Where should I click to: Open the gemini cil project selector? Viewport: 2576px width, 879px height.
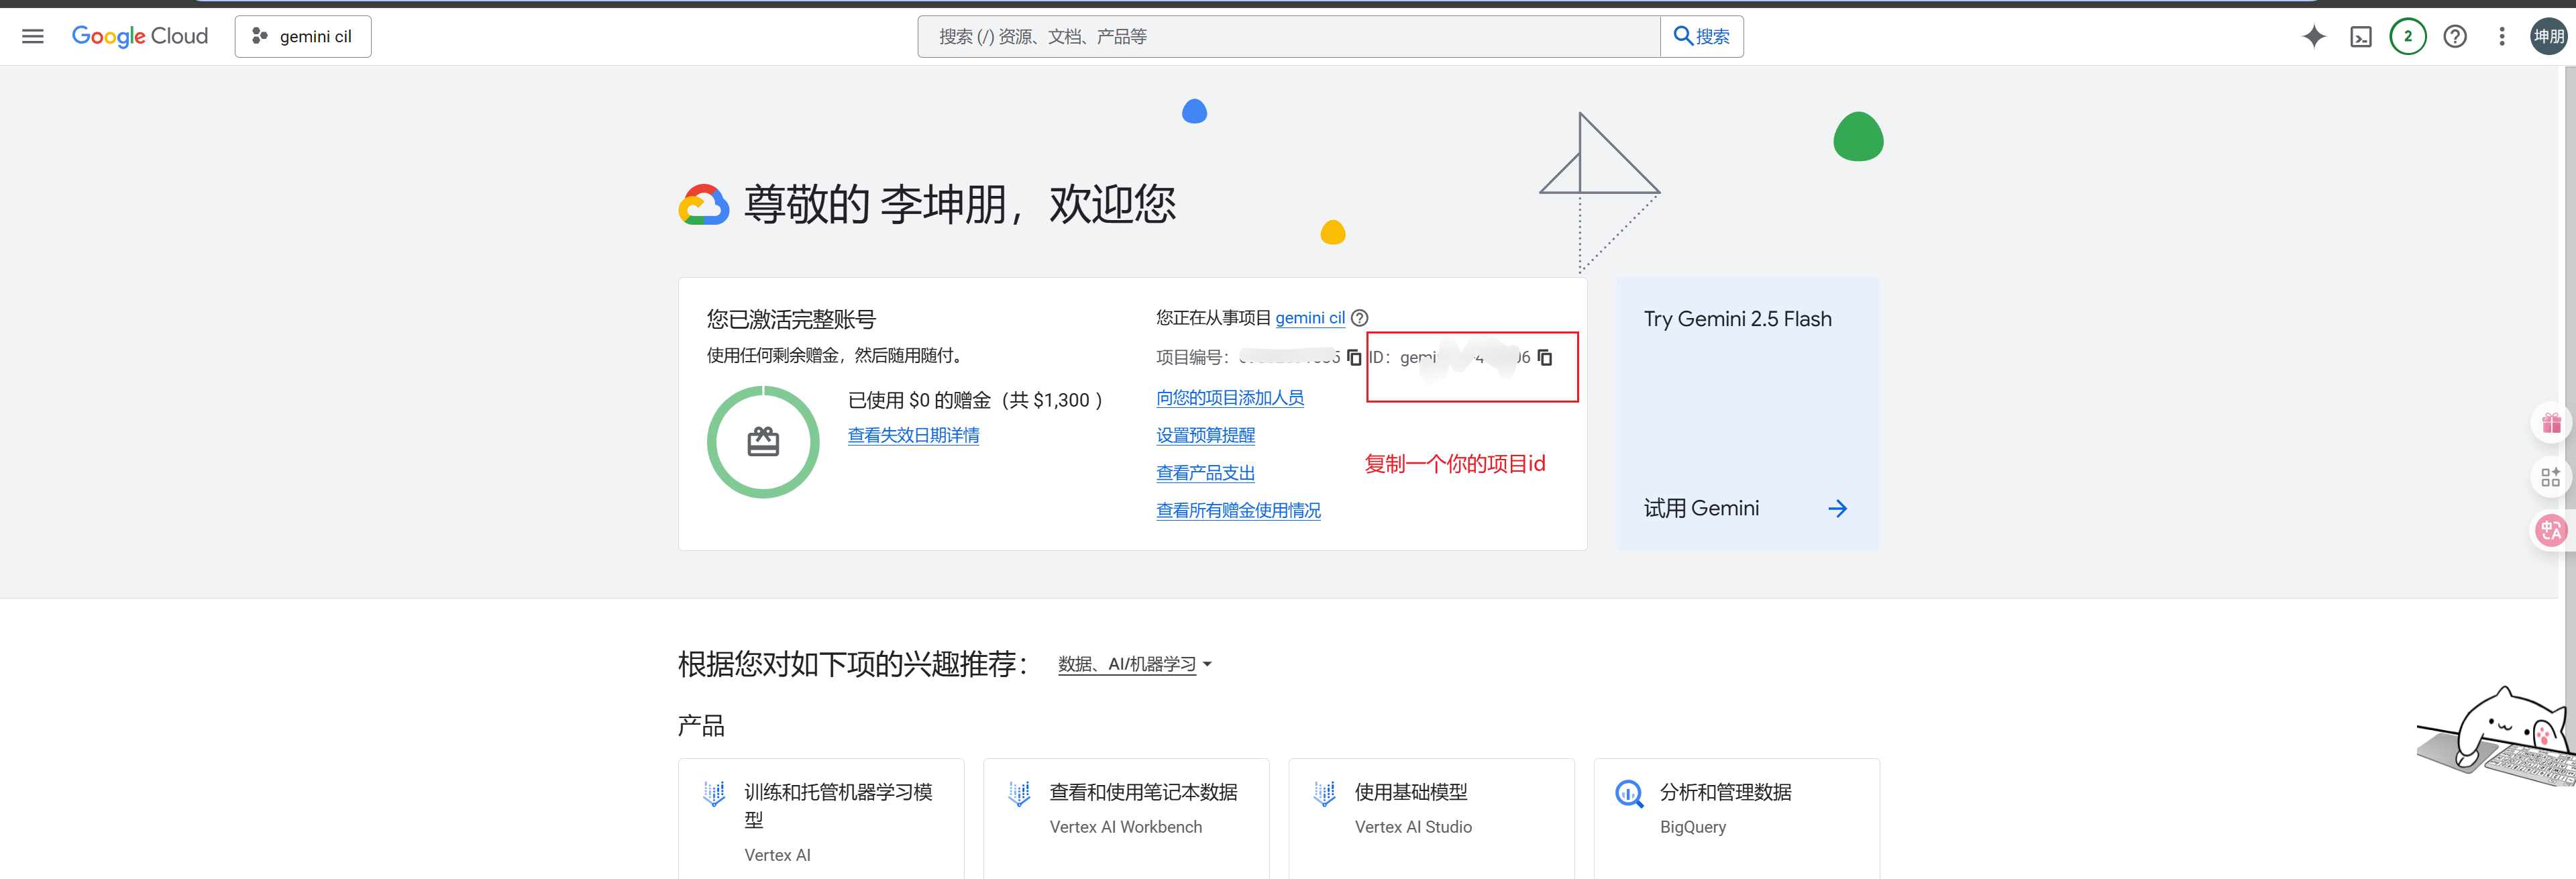point(303,37)
